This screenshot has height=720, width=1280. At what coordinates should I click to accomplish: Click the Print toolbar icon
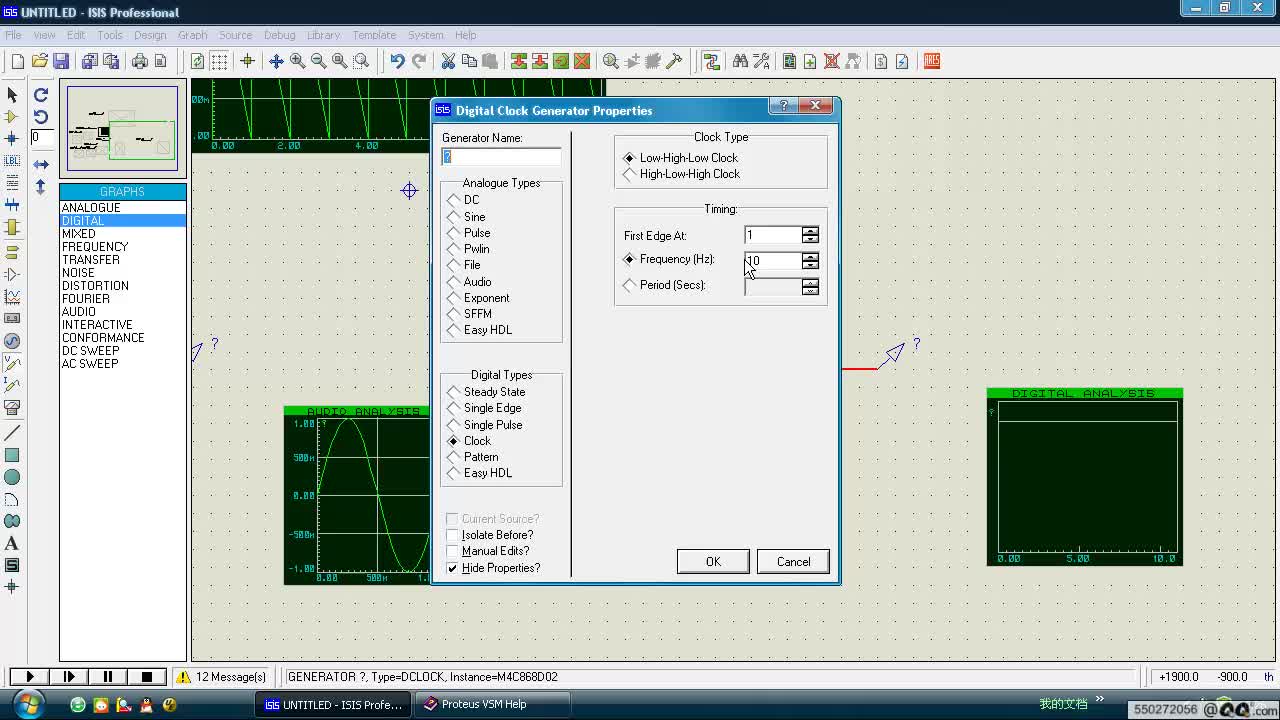pos(139,61)
